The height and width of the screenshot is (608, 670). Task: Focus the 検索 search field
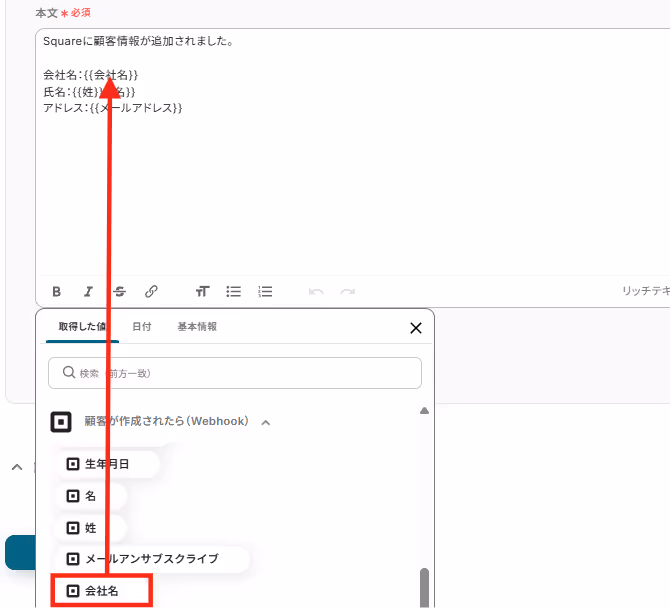235,373
